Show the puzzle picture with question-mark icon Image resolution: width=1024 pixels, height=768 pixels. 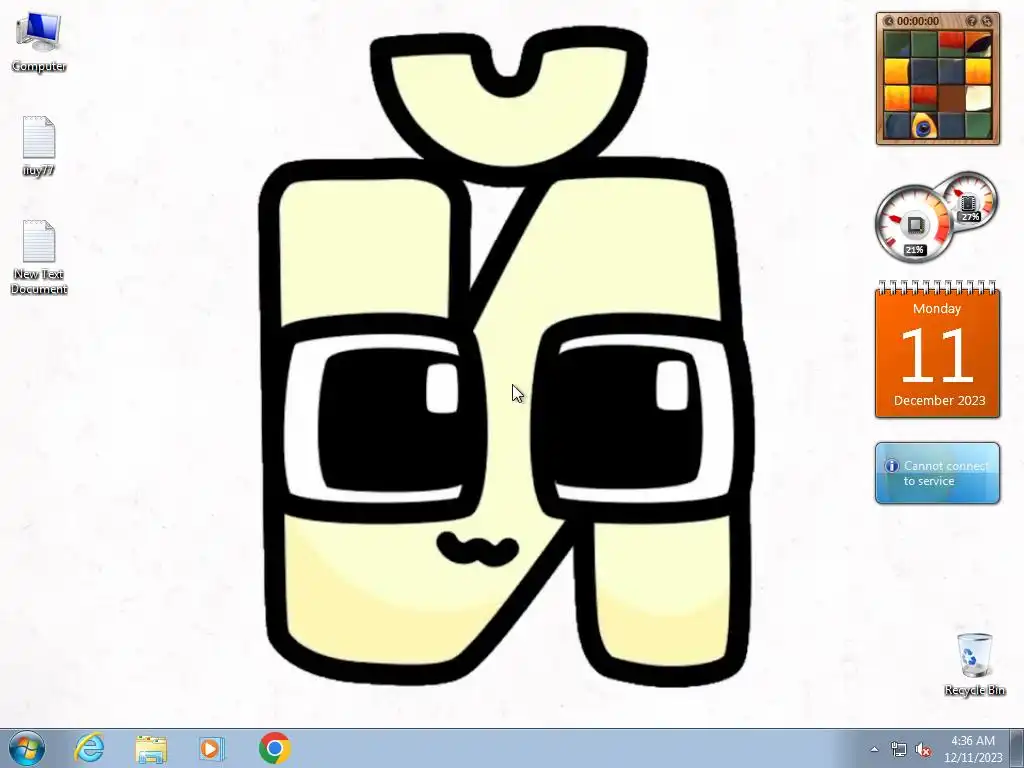click(x=972, y=21)
